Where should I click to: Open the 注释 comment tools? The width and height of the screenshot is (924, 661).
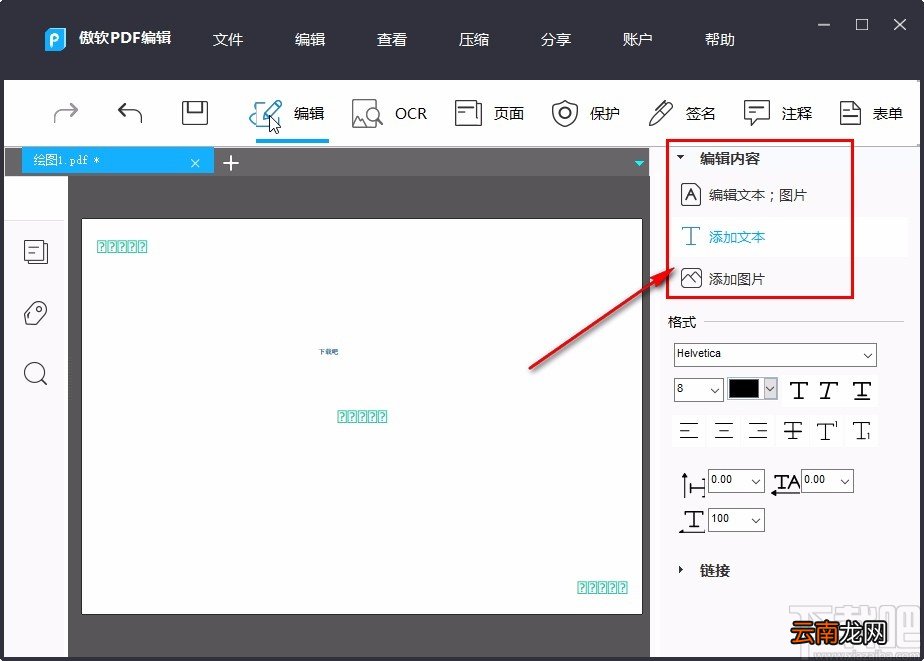pyautogui.click(x=778, y=113)
